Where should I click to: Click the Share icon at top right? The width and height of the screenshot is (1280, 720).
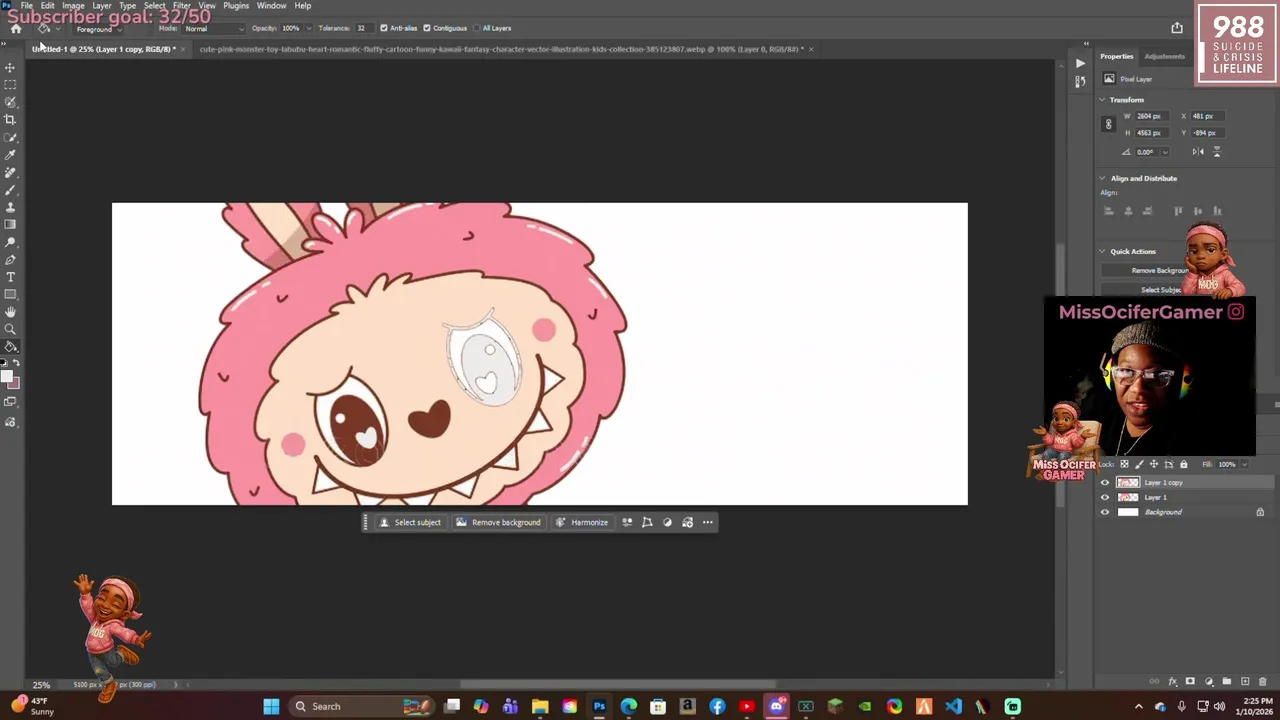tap(1177, 28)
